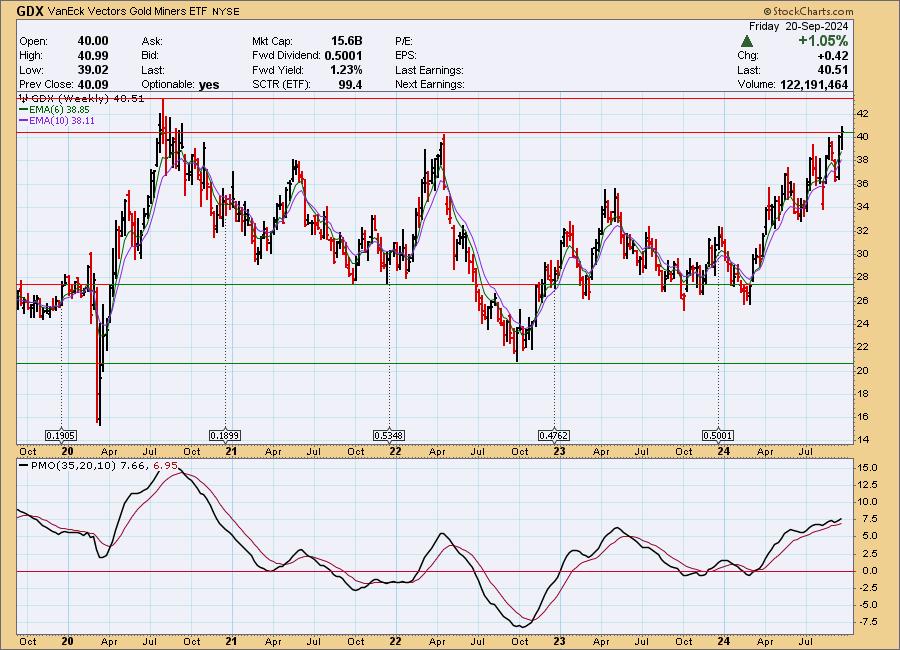Click year label 23 under PMO panel
The width and height of the screenshot is (900, 650).
559,642
